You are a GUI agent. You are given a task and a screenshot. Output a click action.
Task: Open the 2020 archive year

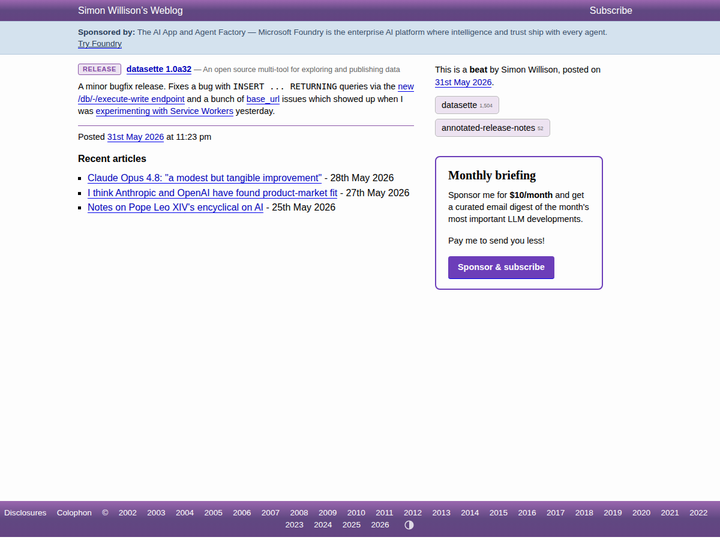(x=641, y=513)
